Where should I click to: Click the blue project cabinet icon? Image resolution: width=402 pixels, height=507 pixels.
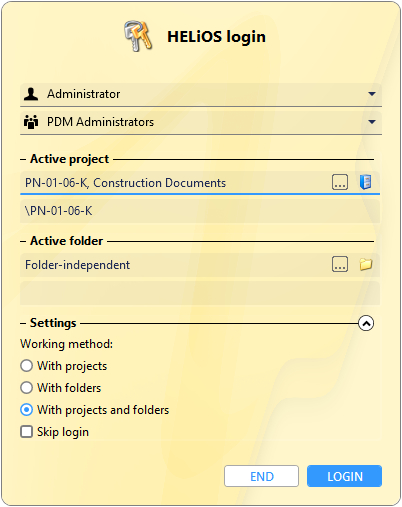pos(365,182)
